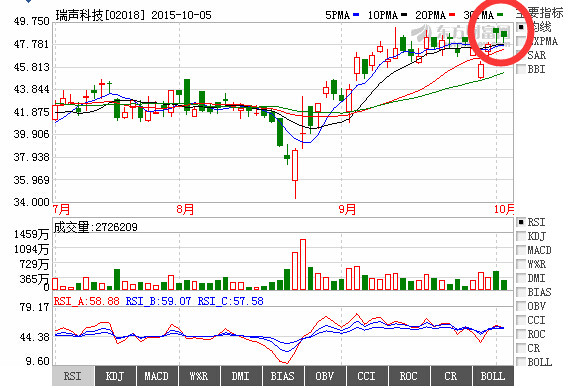The width and height of the screenshot is (572, 388).
Task: Toggle the RSI checkbox in side list
Action: (521, 222)
